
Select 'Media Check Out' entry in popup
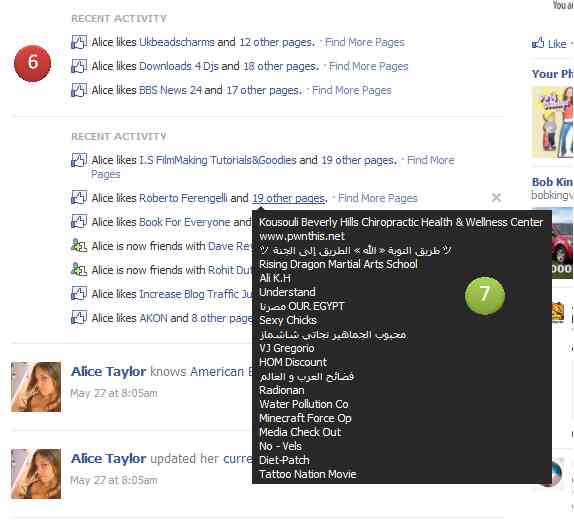(300, 432)
